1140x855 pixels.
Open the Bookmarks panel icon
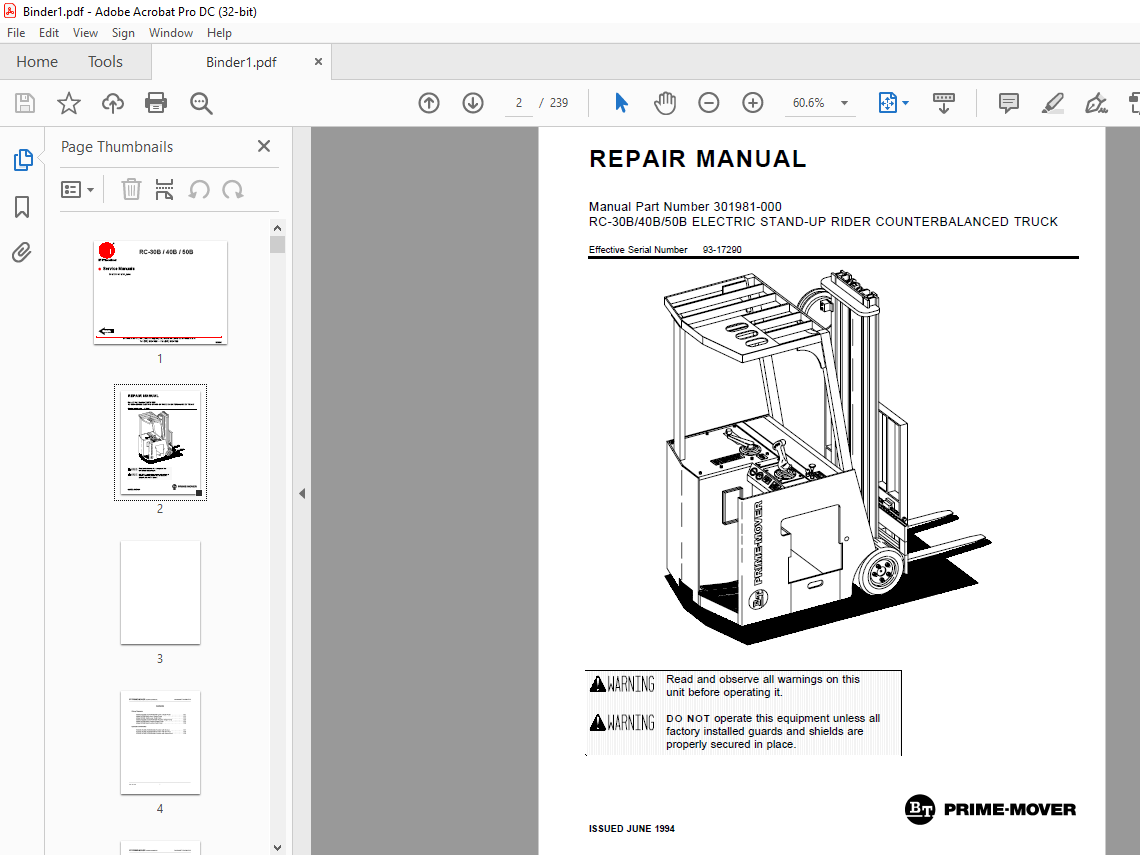pos(23,207)
